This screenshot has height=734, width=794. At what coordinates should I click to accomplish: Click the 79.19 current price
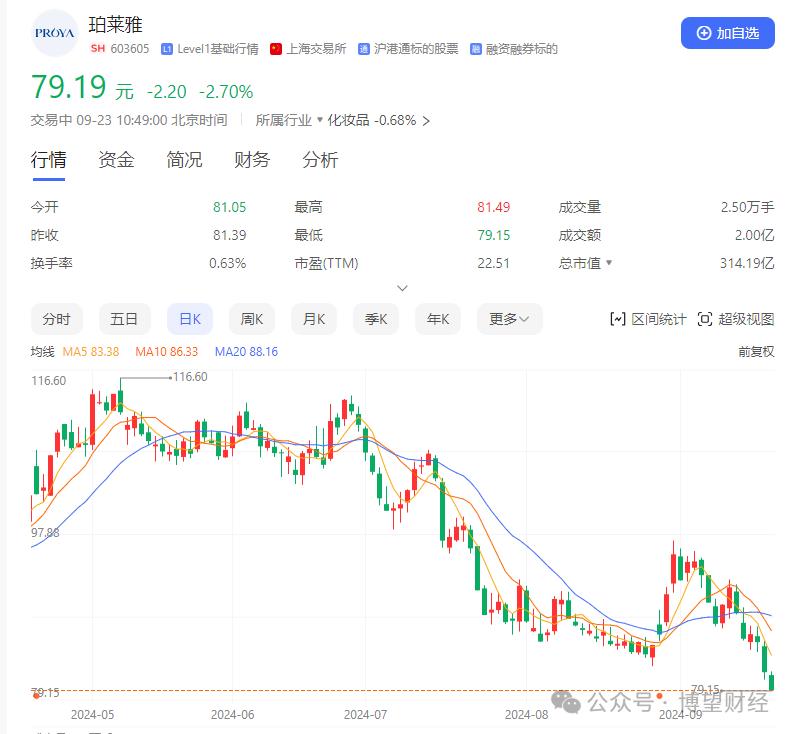point(68,87)
